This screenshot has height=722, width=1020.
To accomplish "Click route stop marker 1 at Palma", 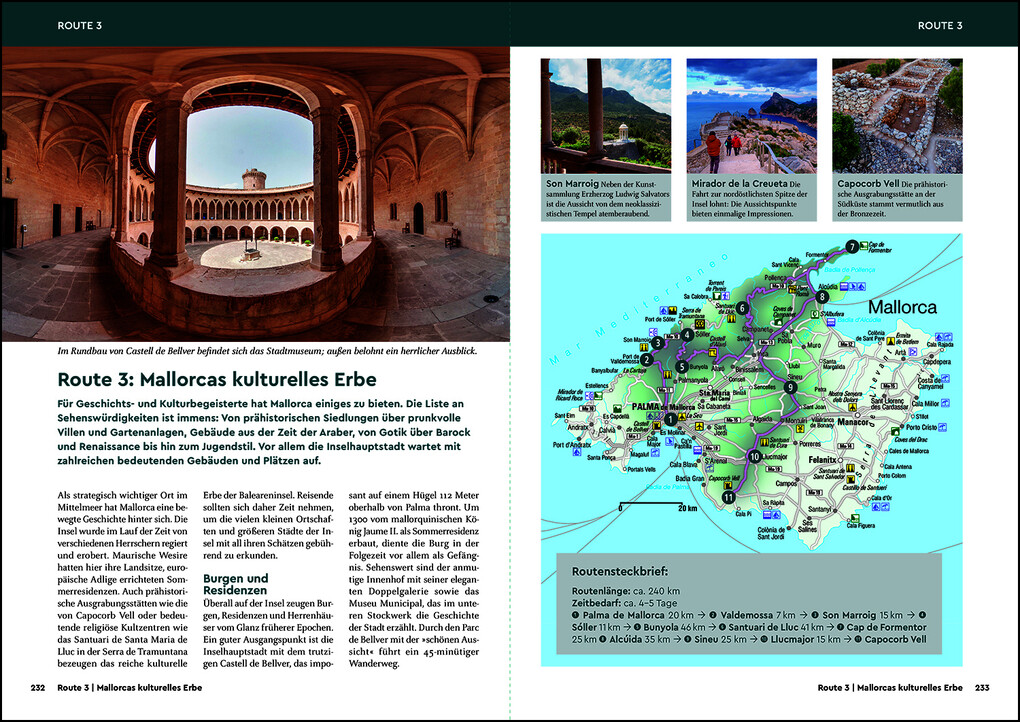I will click(671, 420).
